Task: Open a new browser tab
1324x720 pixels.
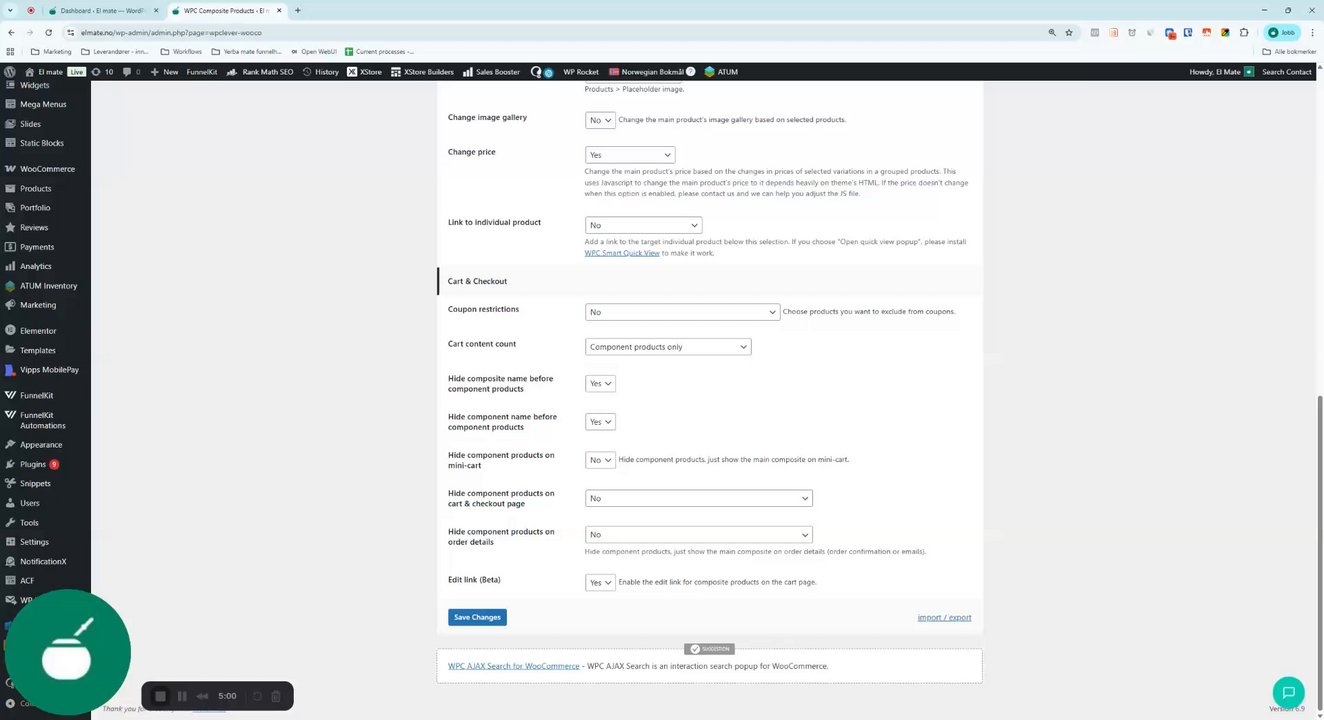Action: click(x=297, y=10)
